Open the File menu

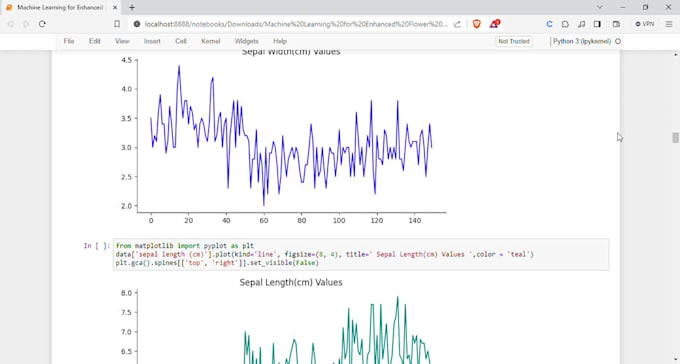[x=69, y=41]
